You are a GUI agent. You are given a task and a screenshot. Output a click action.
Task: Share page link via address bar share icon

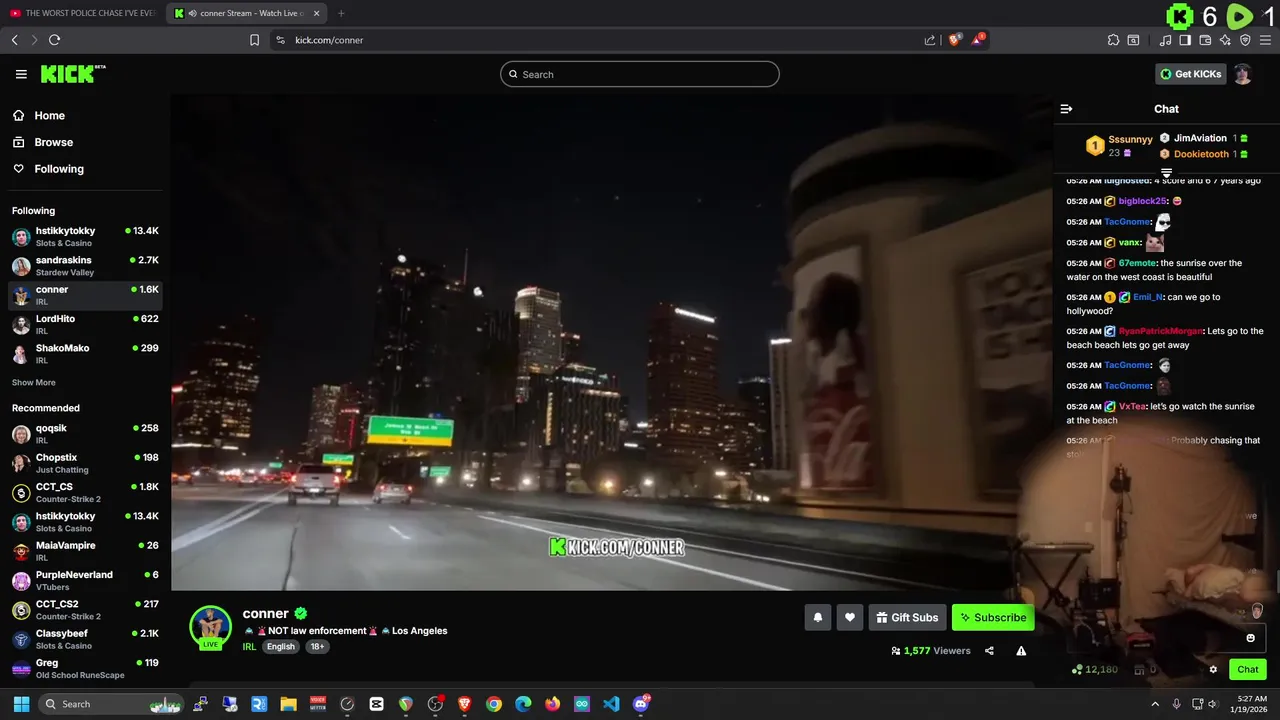pos(930,40)
